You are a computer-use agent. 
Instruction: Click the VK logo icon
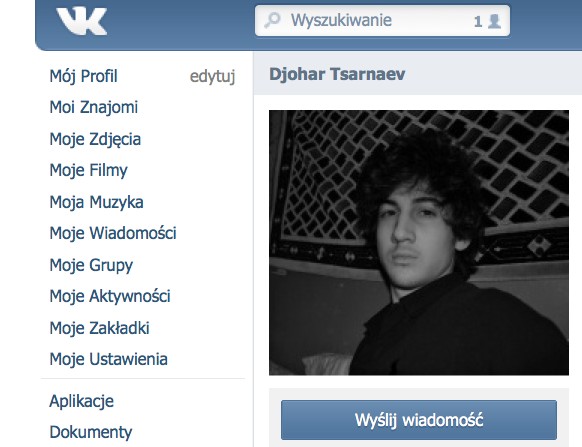82,22
